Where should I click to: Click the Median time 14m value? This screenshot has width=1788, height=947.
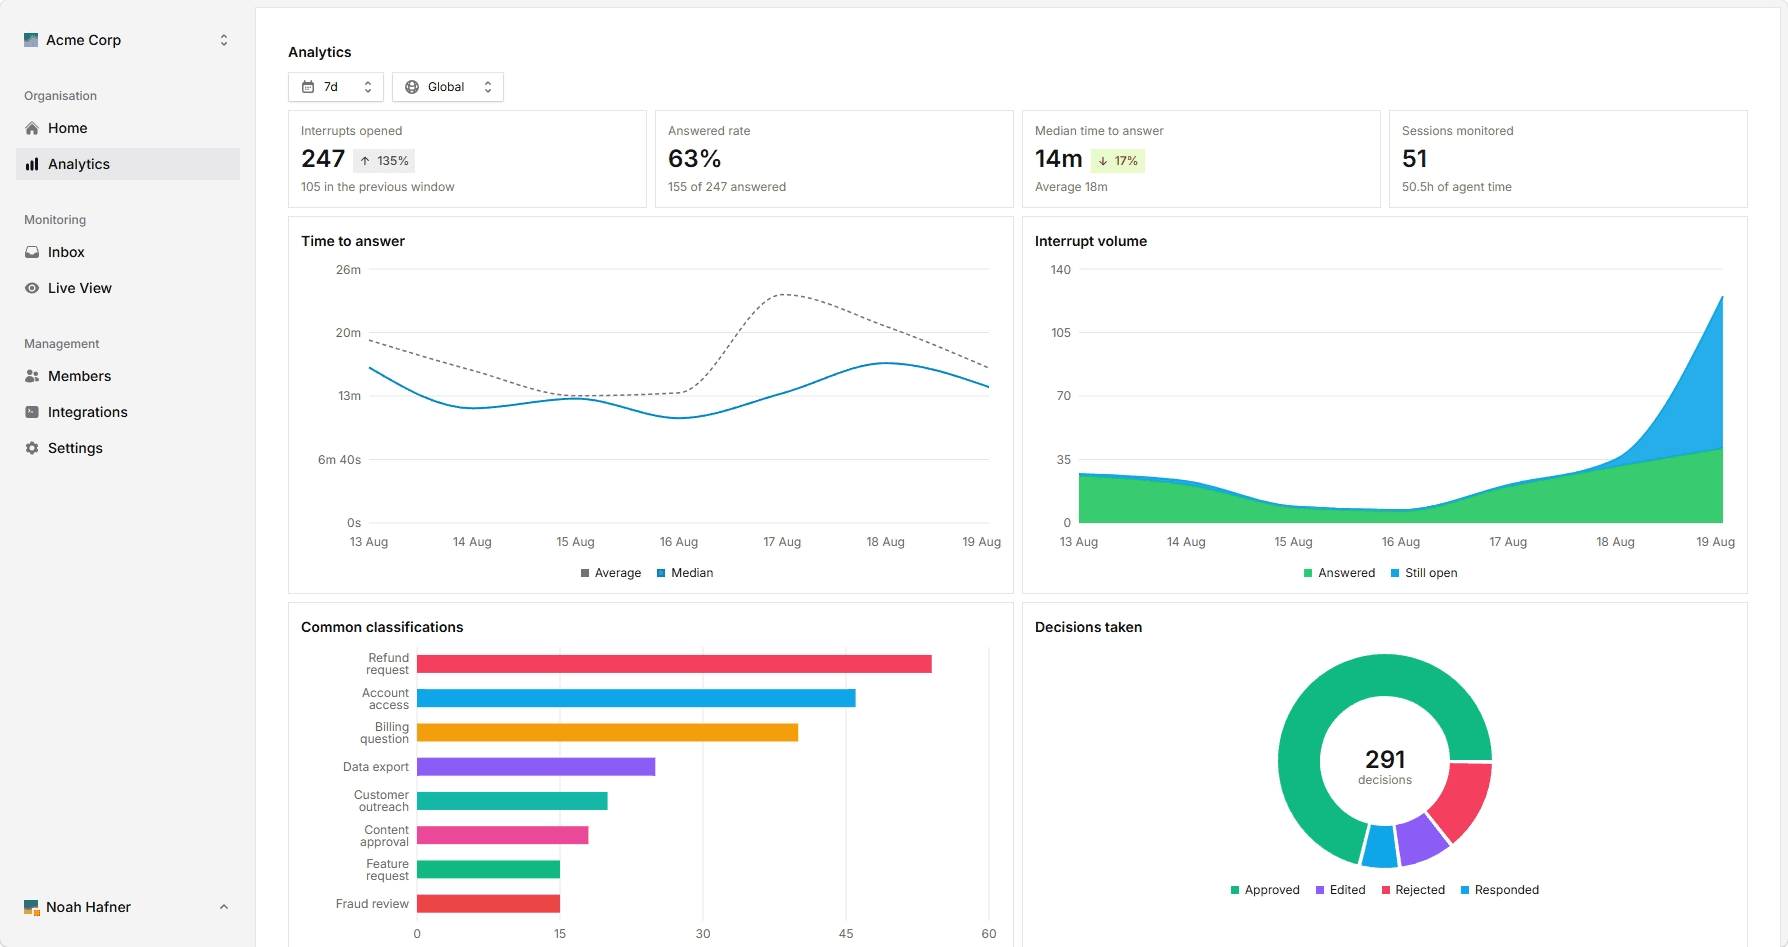click(x=1058, y=159)
